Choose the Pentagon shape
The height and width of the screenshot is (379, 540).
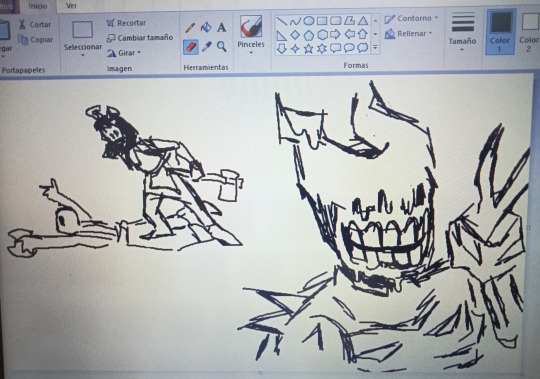coord(309,35)
